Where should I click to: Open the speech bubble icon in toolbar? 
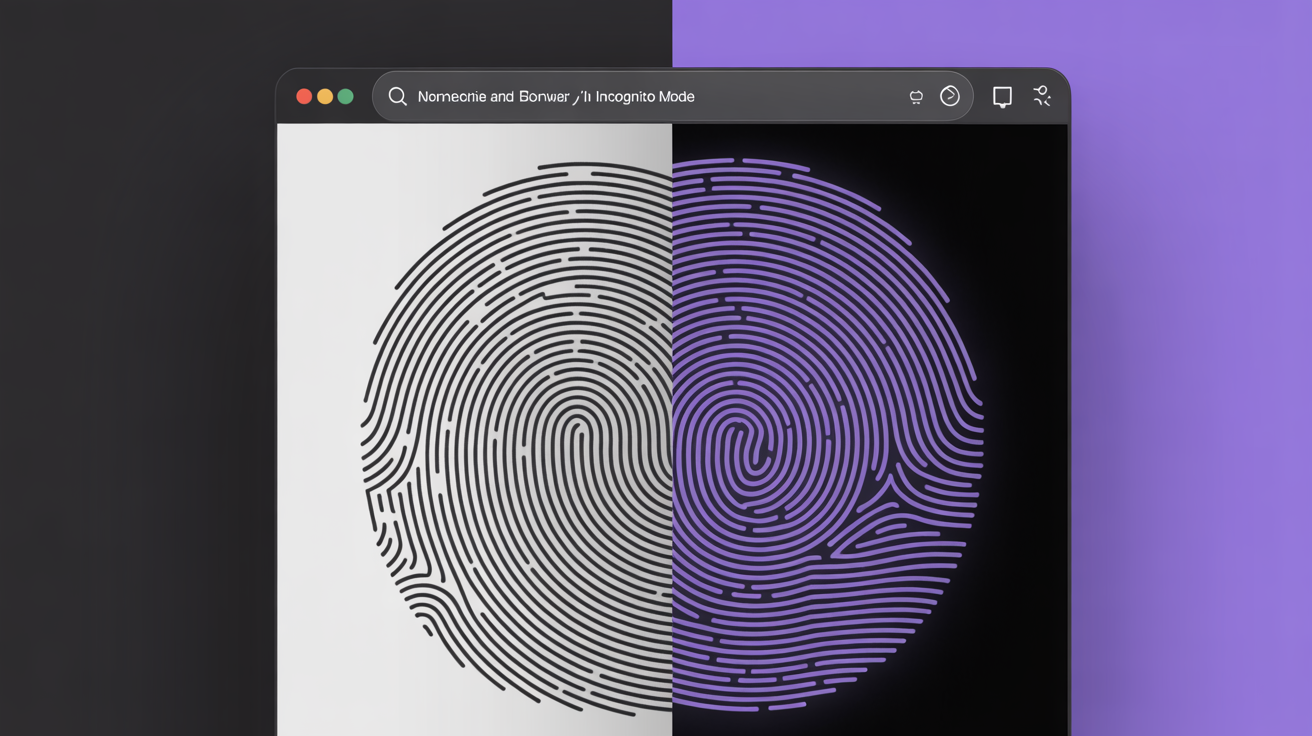(x=1002, y=97)
